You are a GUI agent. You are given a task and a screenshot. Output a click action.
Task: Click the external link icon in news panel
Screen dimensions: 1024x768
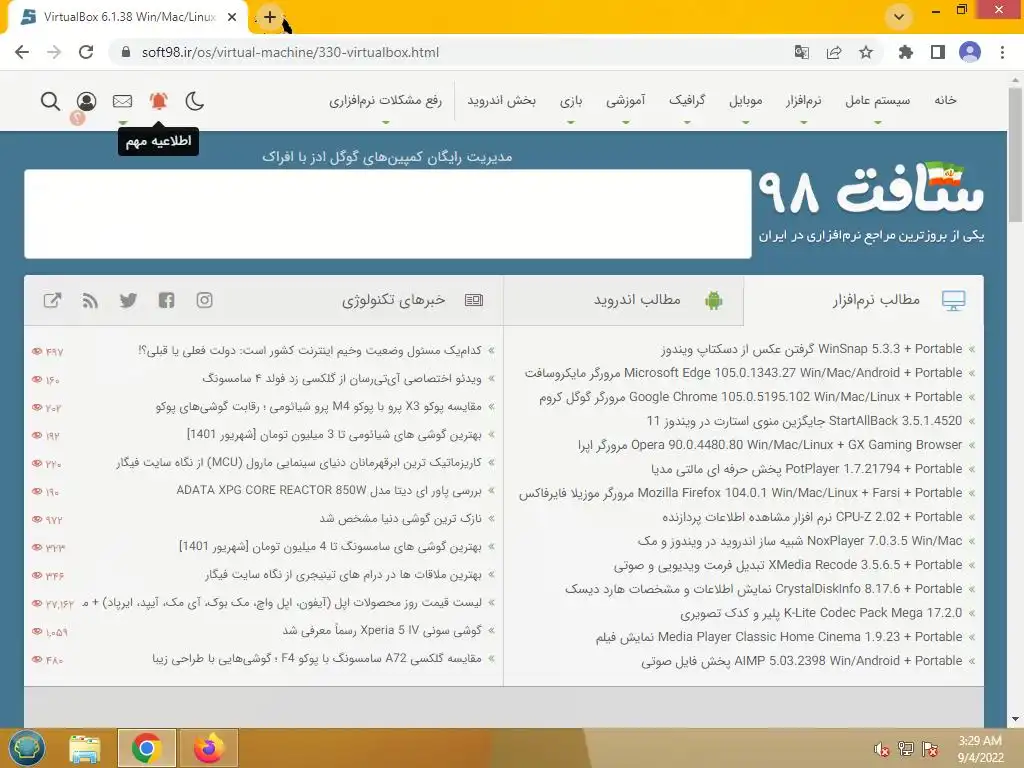pyautogui.click(x=52, y=300)
